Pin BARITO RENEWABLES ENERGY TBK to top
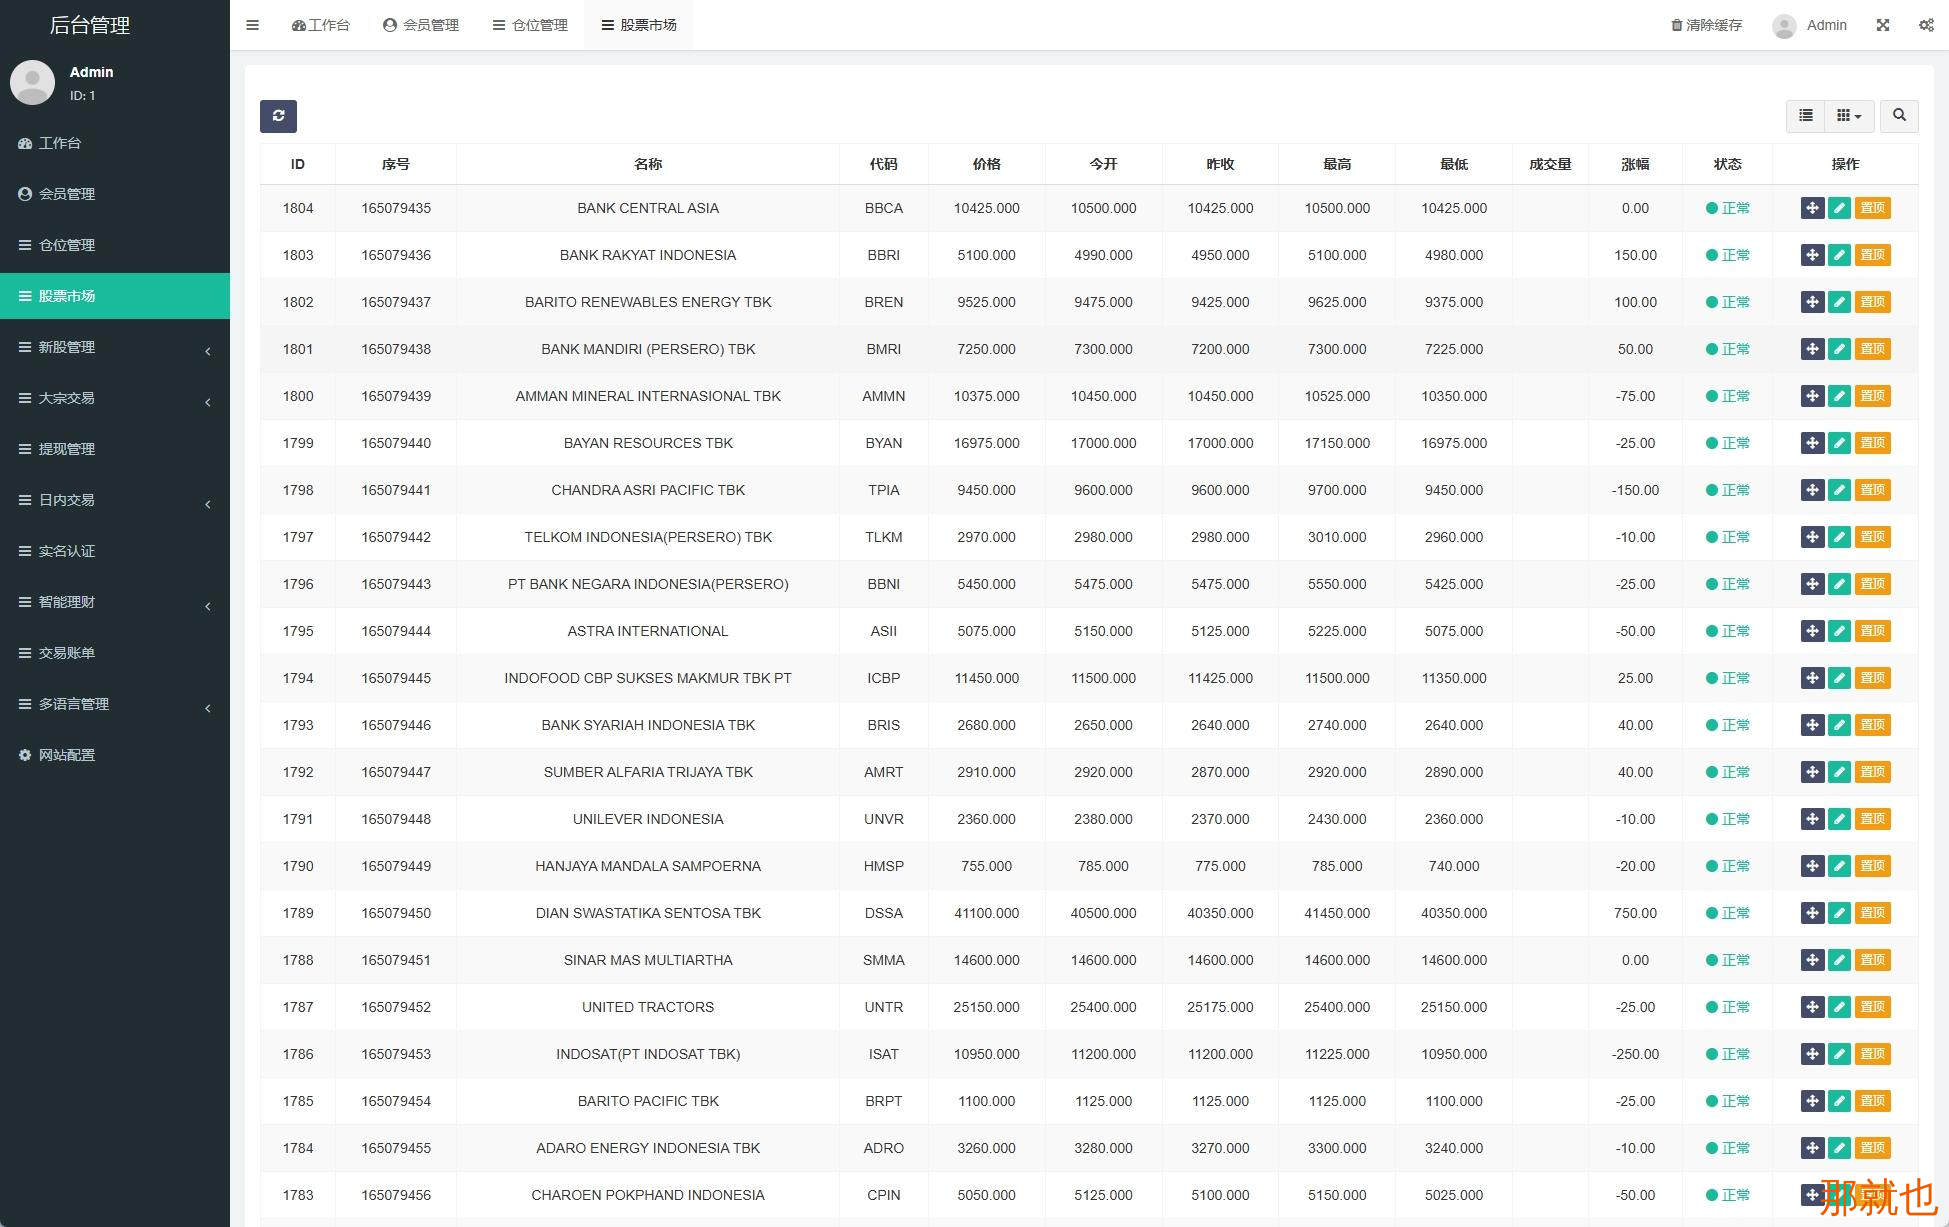This screenshot has height=1227, width=1949. point(1872,302)
